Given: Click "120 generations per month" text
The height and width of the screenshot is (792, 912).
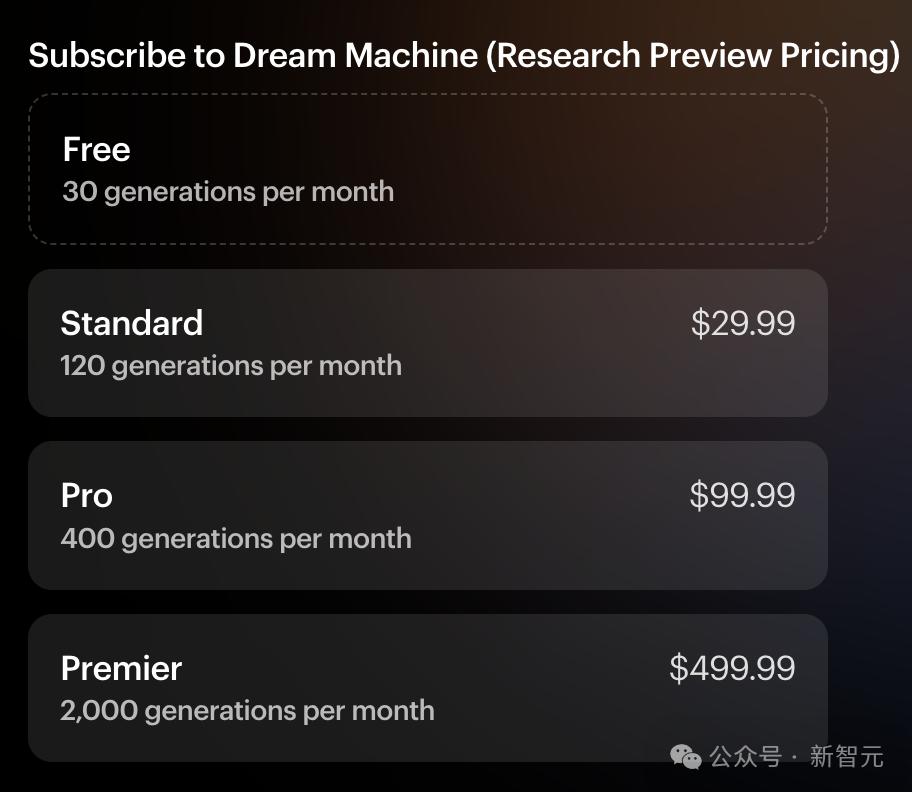Looking at the screenshot, I should (x=231, y=366).
